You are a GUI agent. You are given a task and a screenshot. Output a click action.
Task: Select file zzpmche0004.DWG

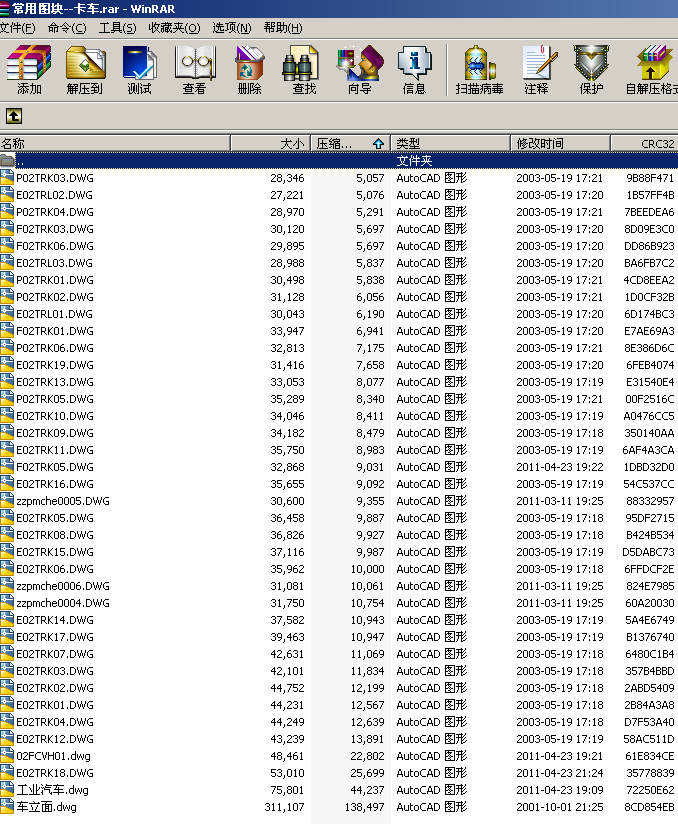coord(63,603)
